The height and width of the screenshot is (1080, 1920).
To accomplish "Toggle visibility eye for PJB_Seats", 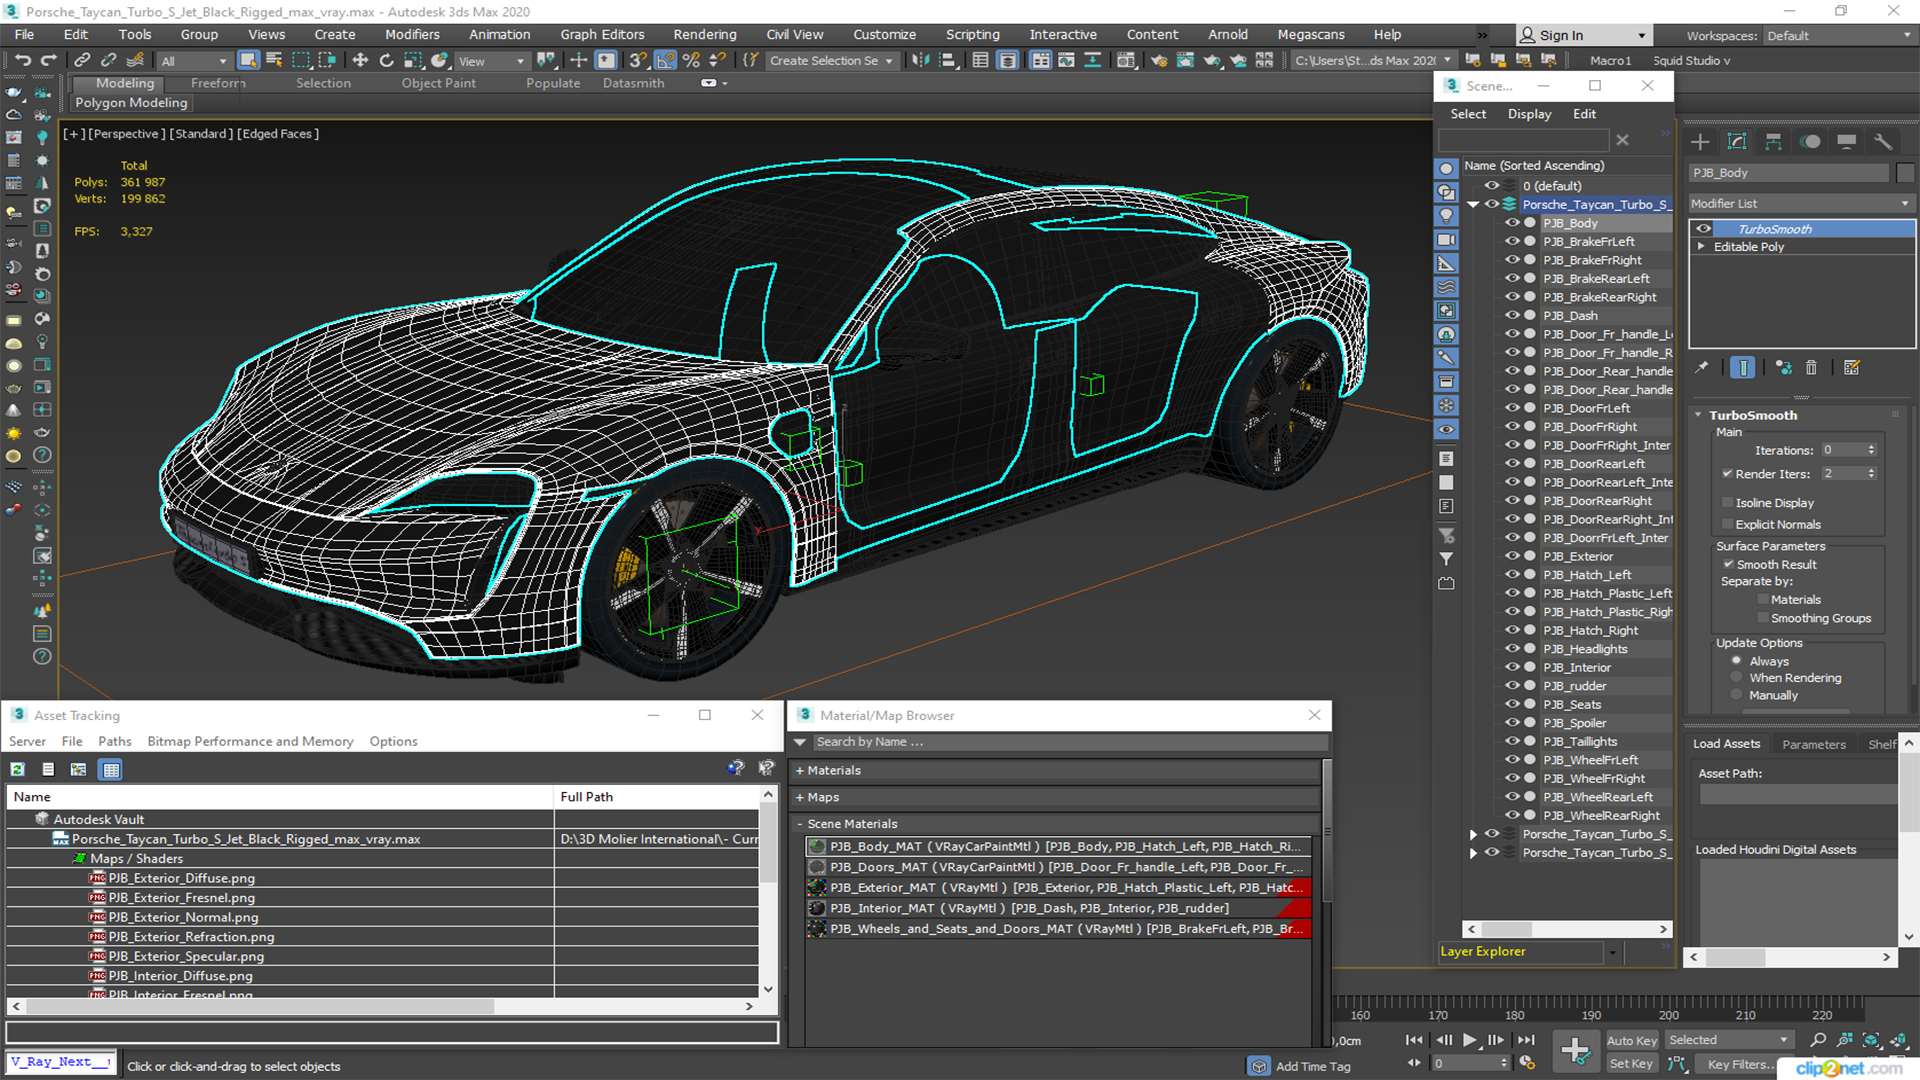I will tap(1512, 704).
